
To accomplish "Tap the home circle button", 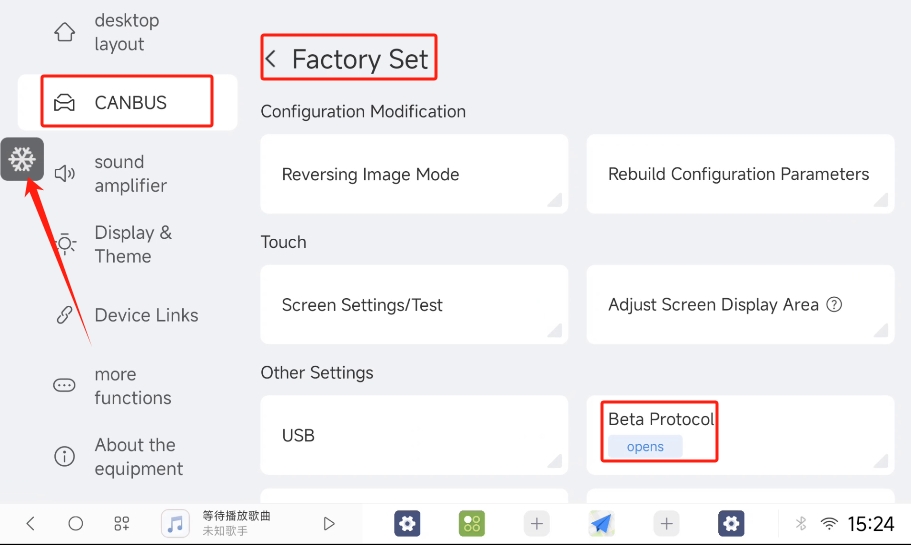I will pos(76,524).
